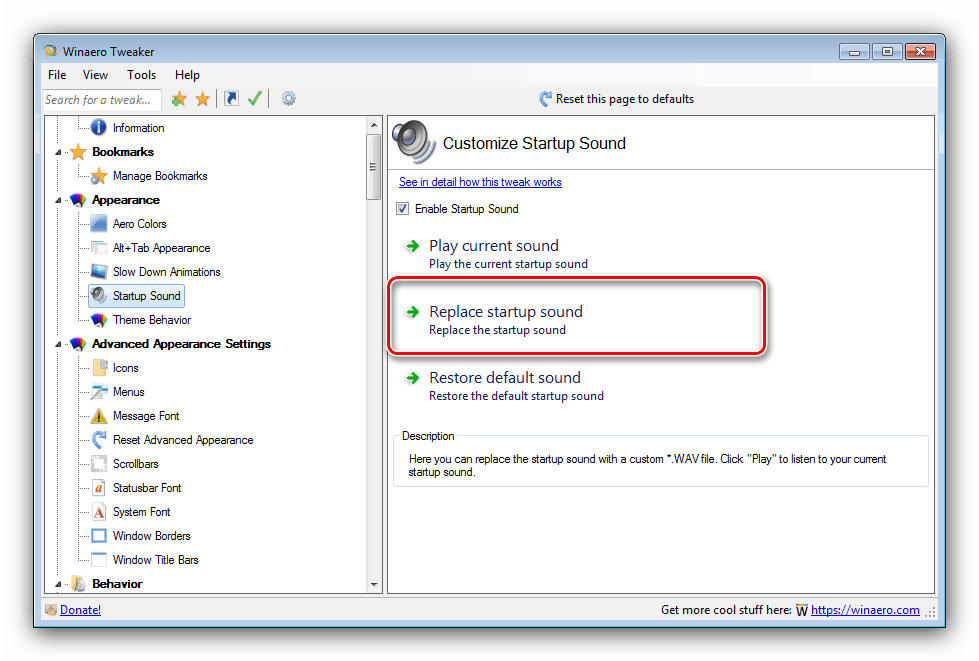Click the Message Font warning icon

[x=99, y=416]
